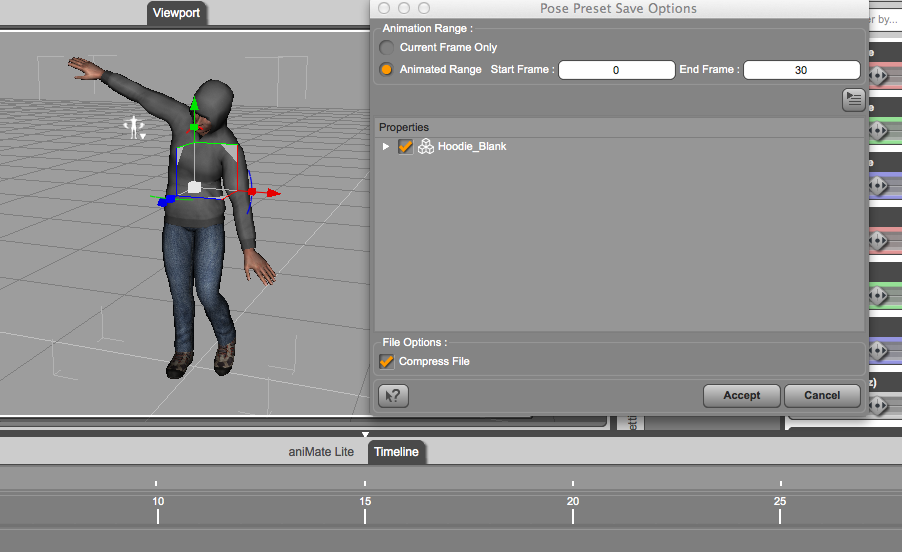Click the "Pose Preset Save Options" title
902x552 pixels.
click(618, 8)
